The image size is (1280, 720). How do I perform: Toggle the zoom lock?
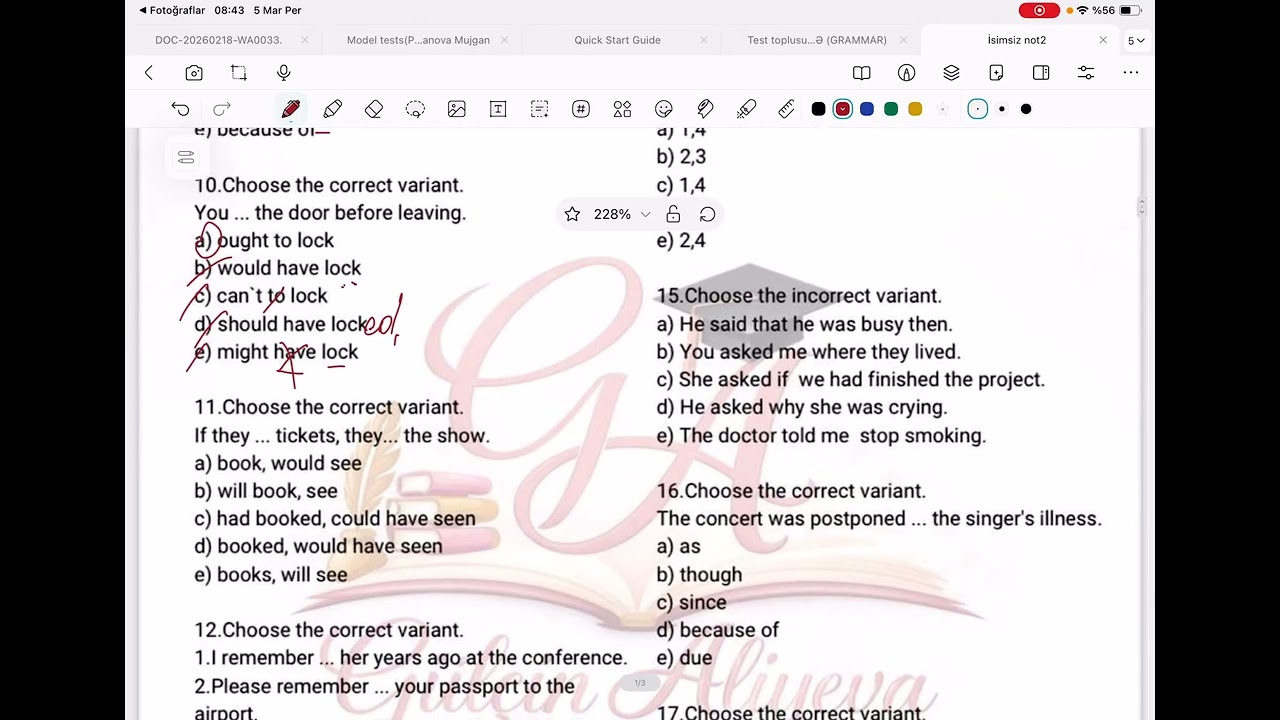pyautogui.click(x=673, y=214)
